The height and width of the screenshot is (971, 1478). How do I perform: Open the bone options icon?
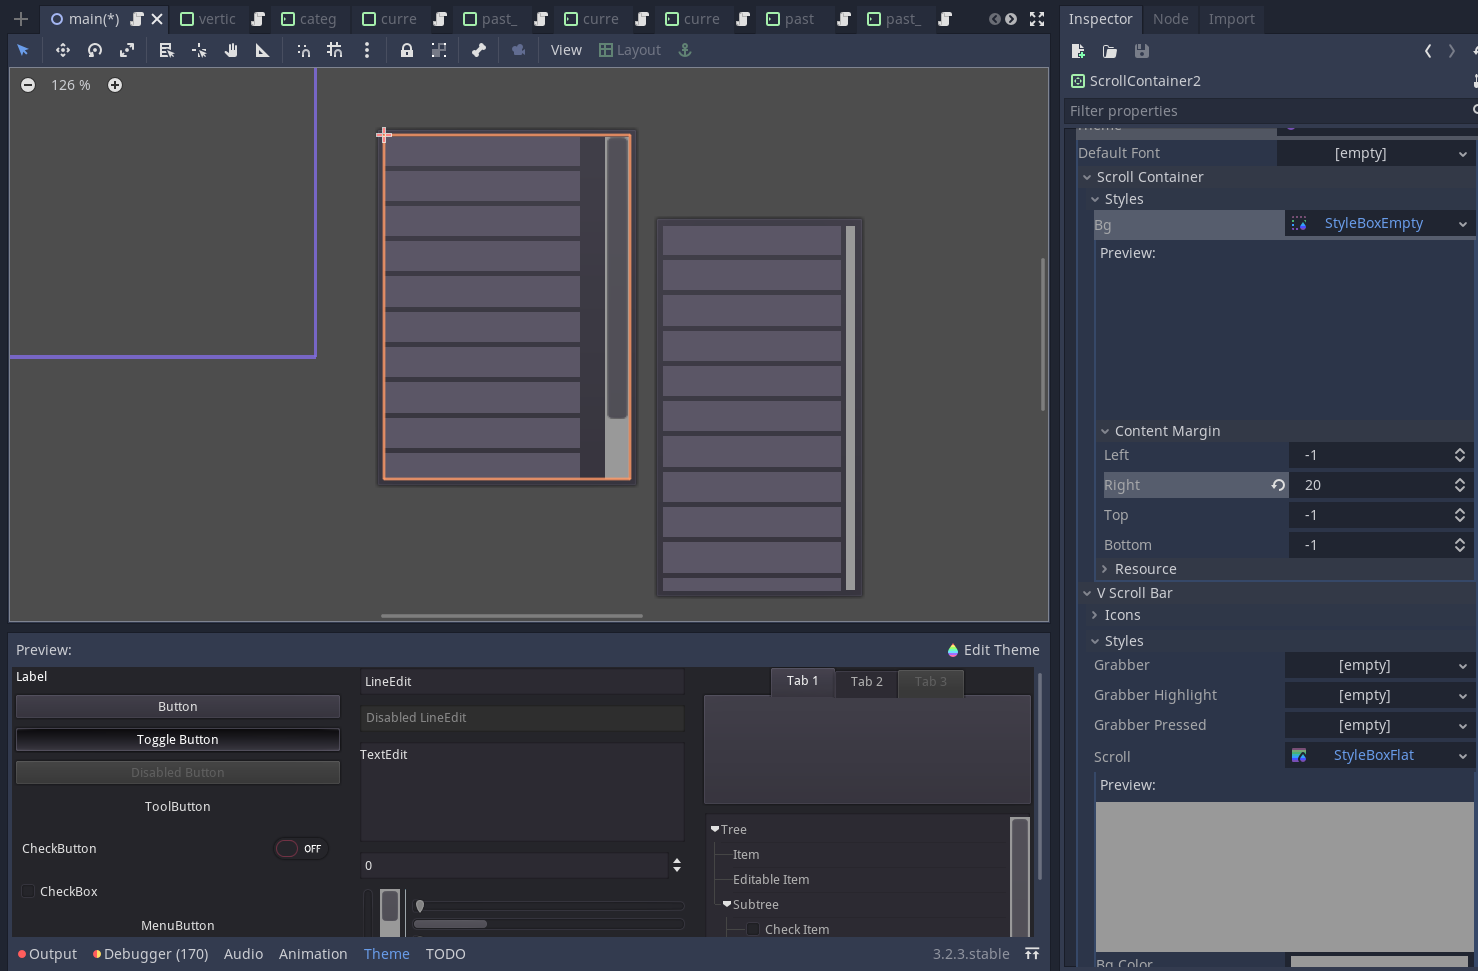point(479,50)
